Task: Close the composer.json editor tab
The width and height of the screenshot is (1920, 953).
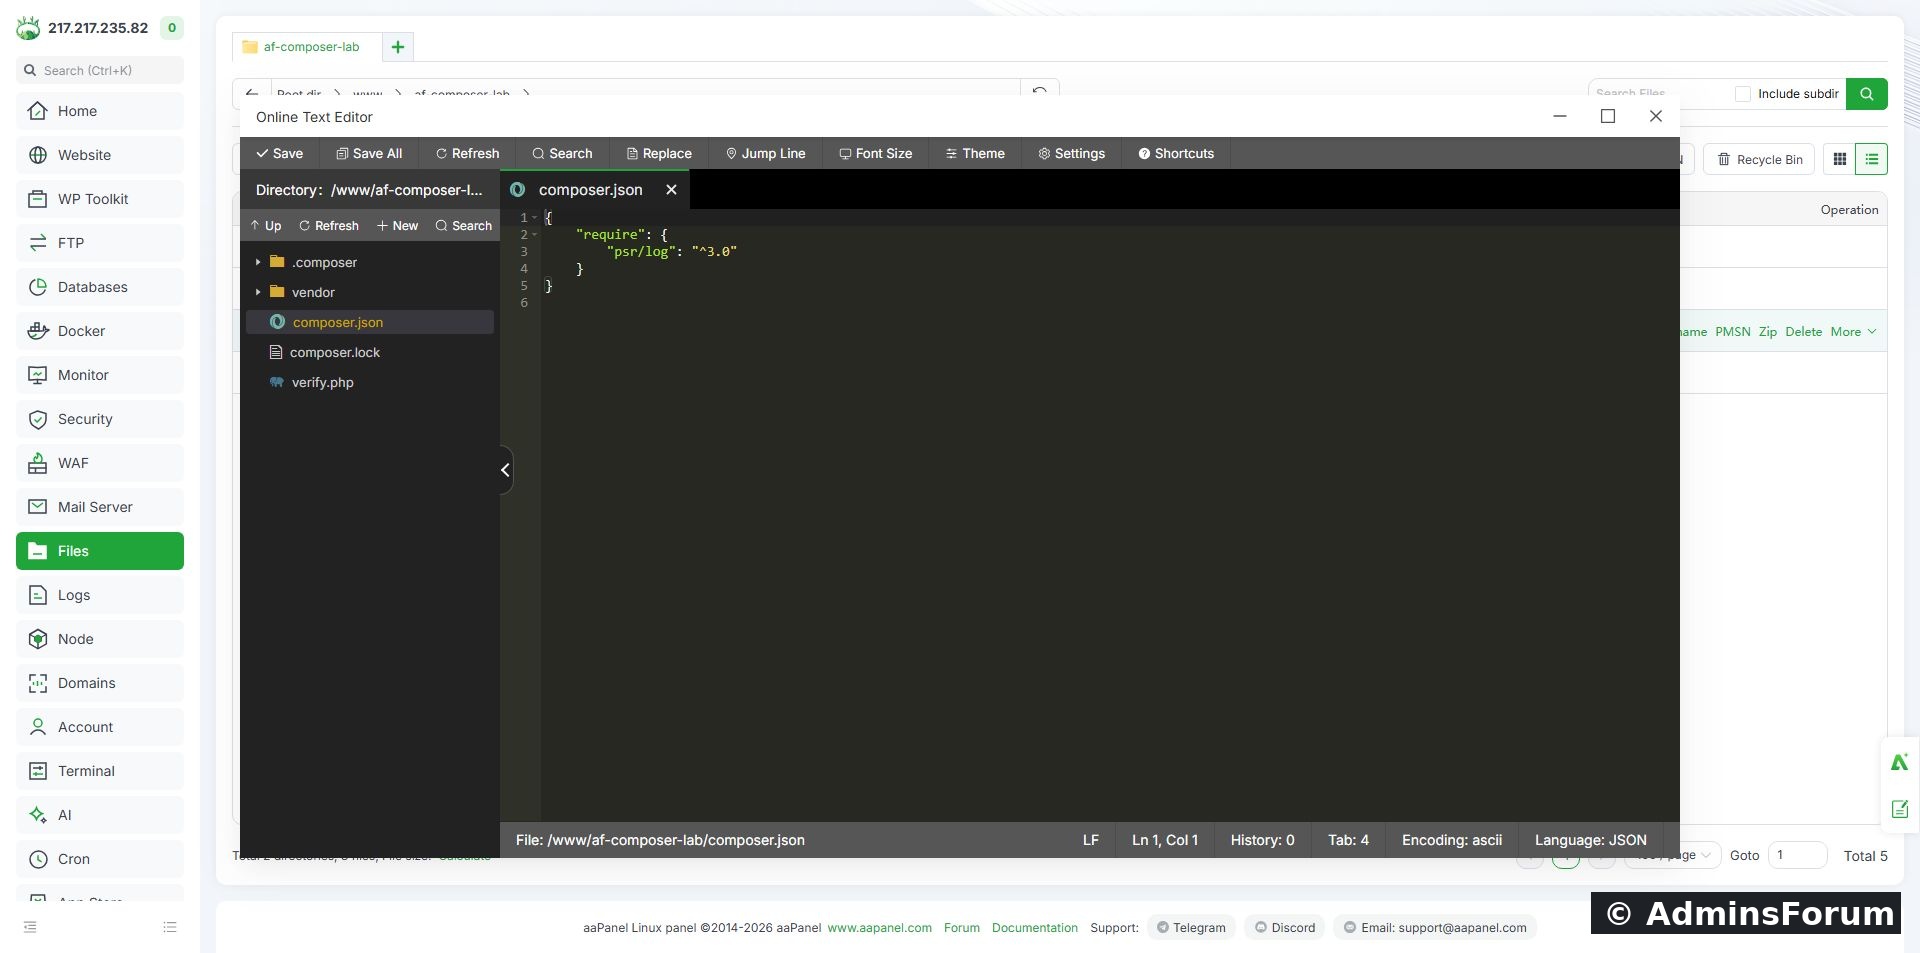Action: tap(671, 190)
